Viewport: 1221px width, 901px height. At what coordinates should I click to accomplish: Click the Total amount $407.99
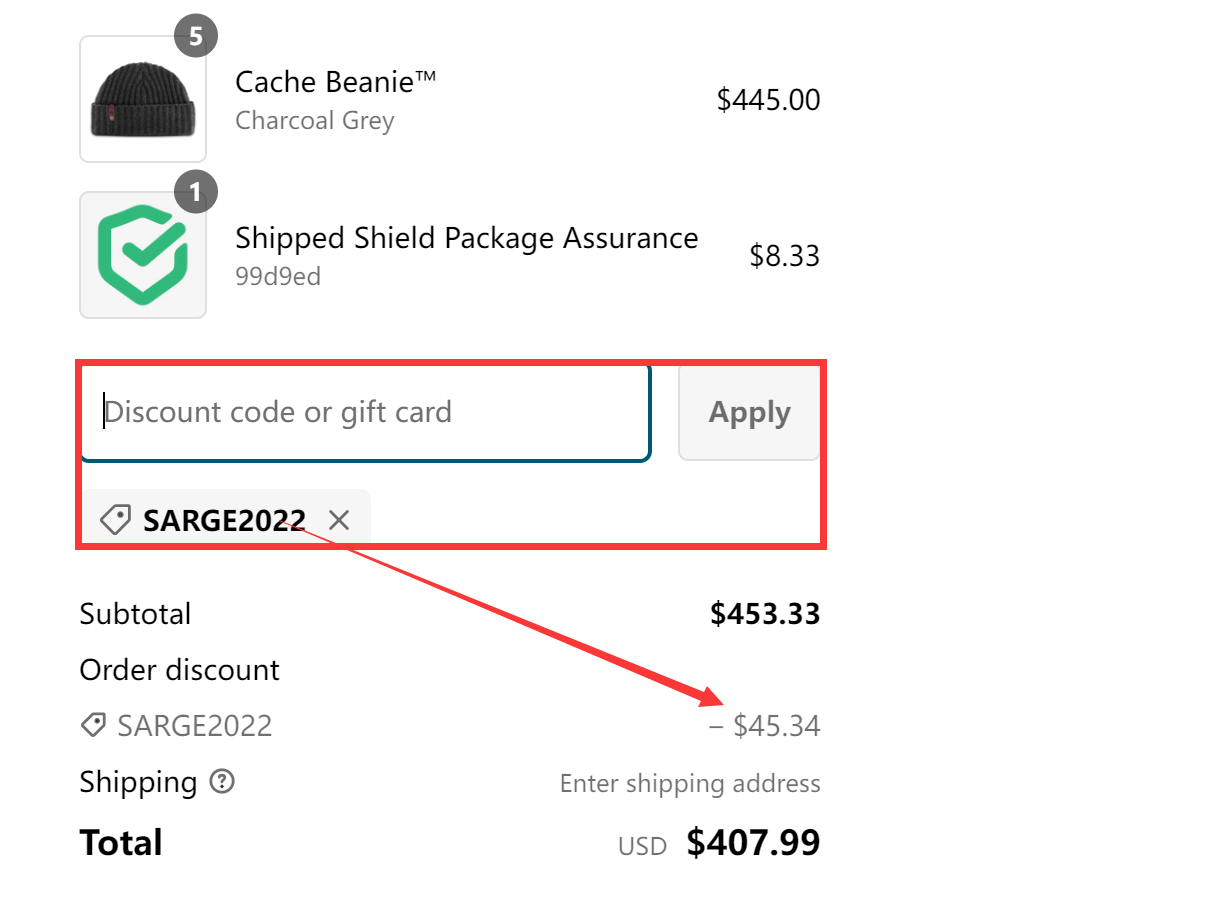(x=753, y=843)
